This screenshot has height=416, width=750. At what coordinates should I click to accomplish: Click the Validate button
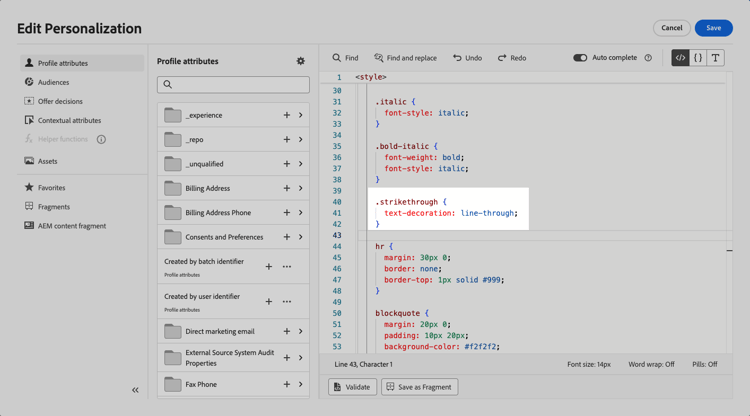[352, 387]
